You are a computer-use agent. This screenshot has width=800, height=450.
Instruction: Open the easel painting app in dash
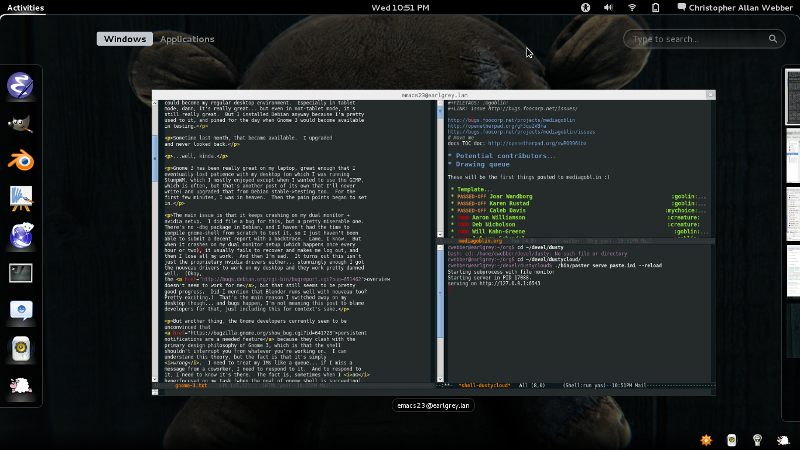coord(20,198)
